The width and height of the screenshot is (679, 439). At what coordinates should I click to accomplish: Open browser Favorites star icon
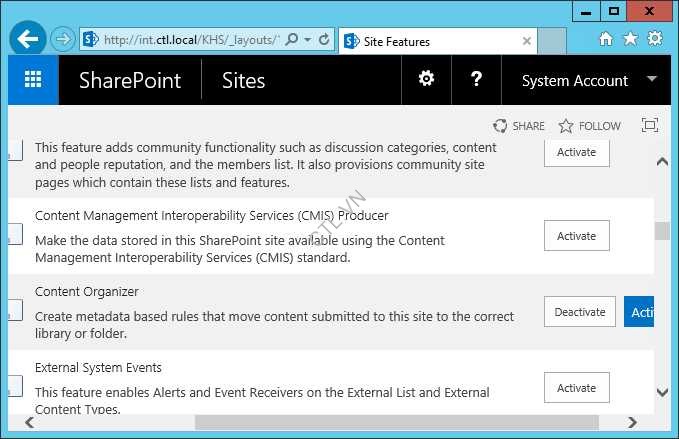tap(630, 39)
